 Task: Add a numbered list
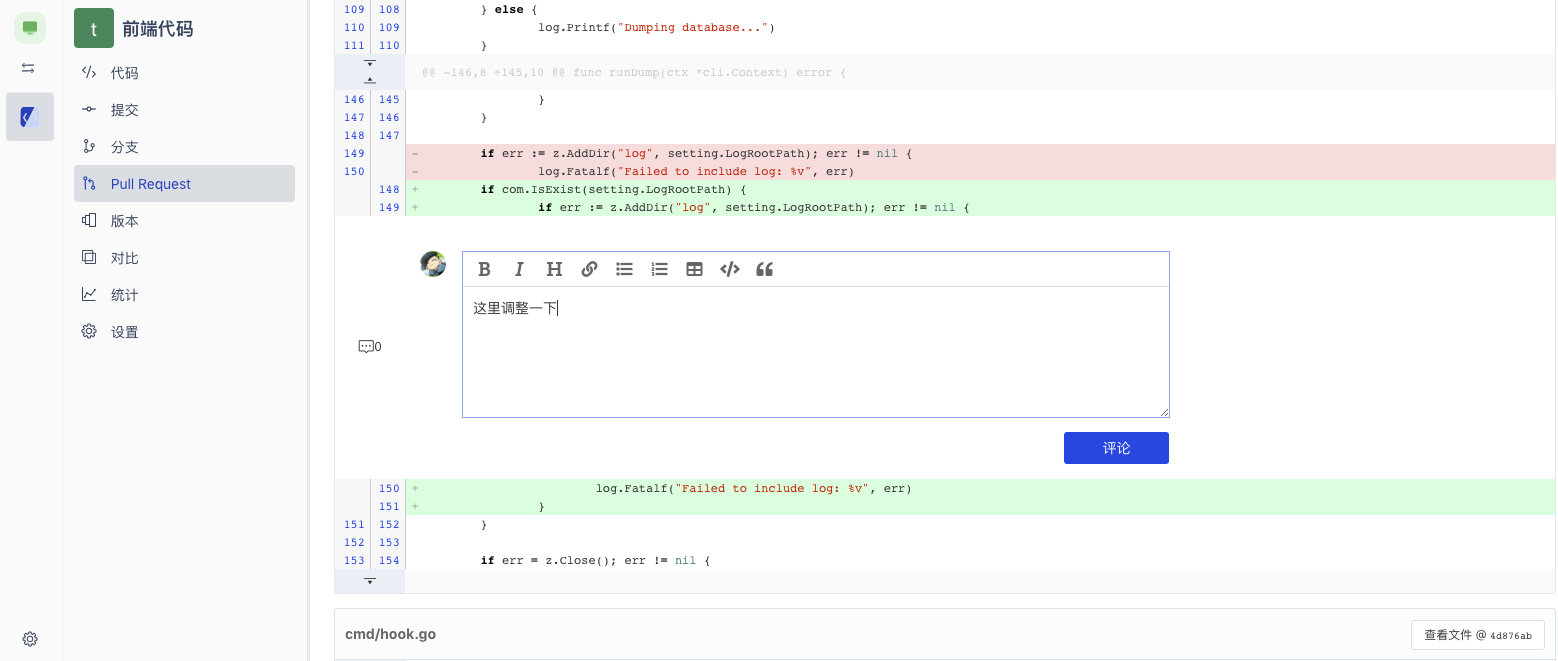pyautogui.click(x=659, y=269)
